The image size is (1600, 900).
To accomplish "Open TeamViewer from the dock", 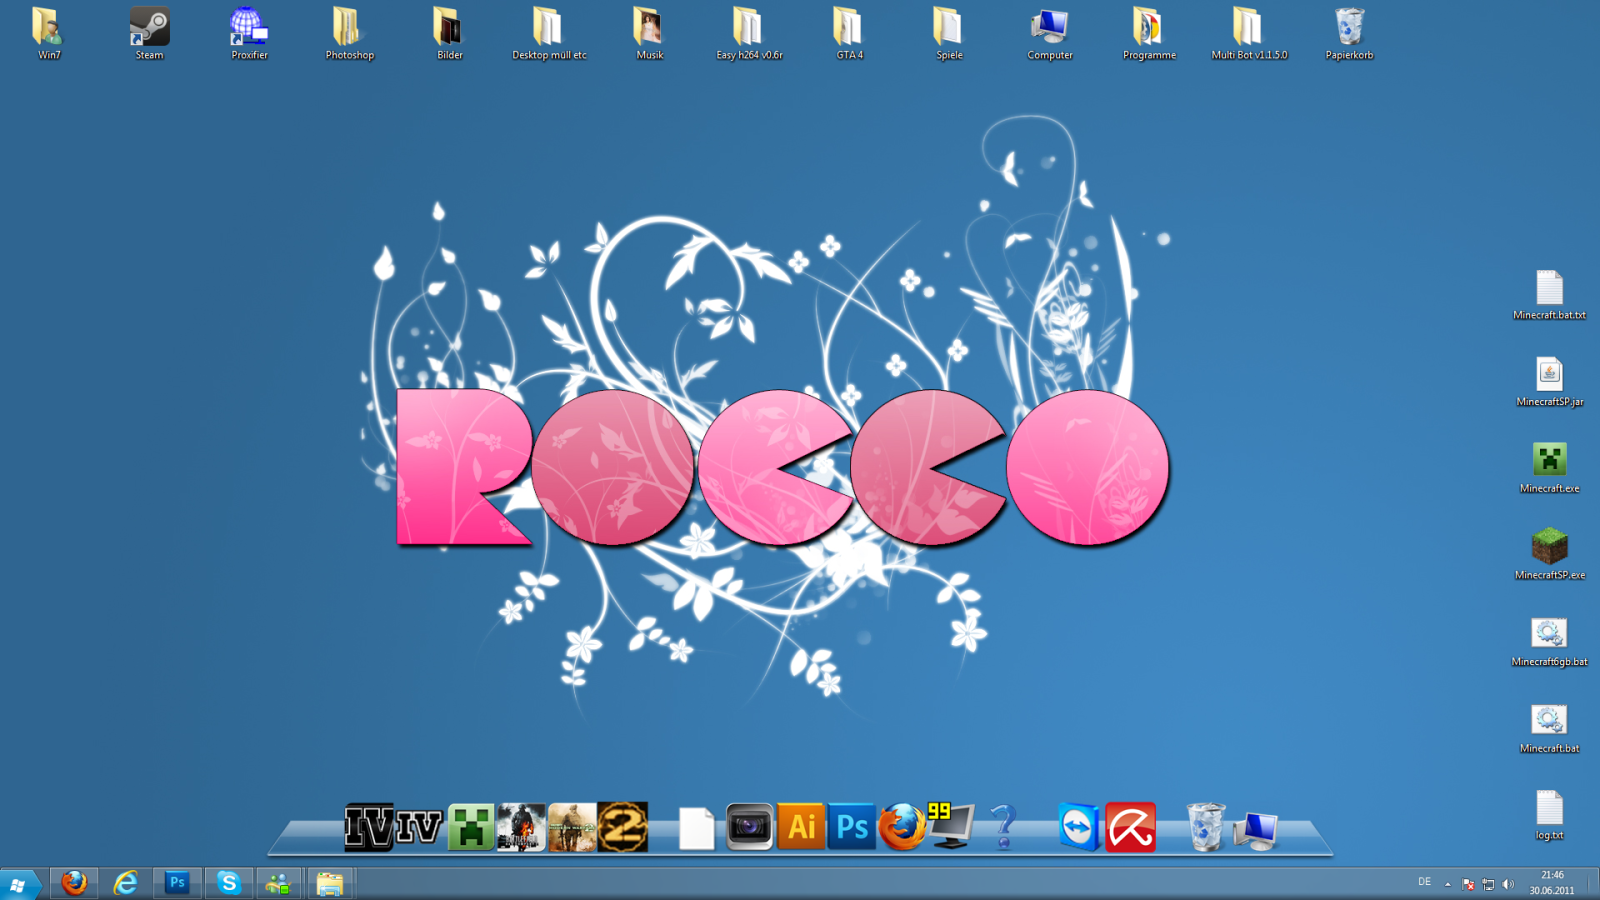I will click(x=1078, y=827).
